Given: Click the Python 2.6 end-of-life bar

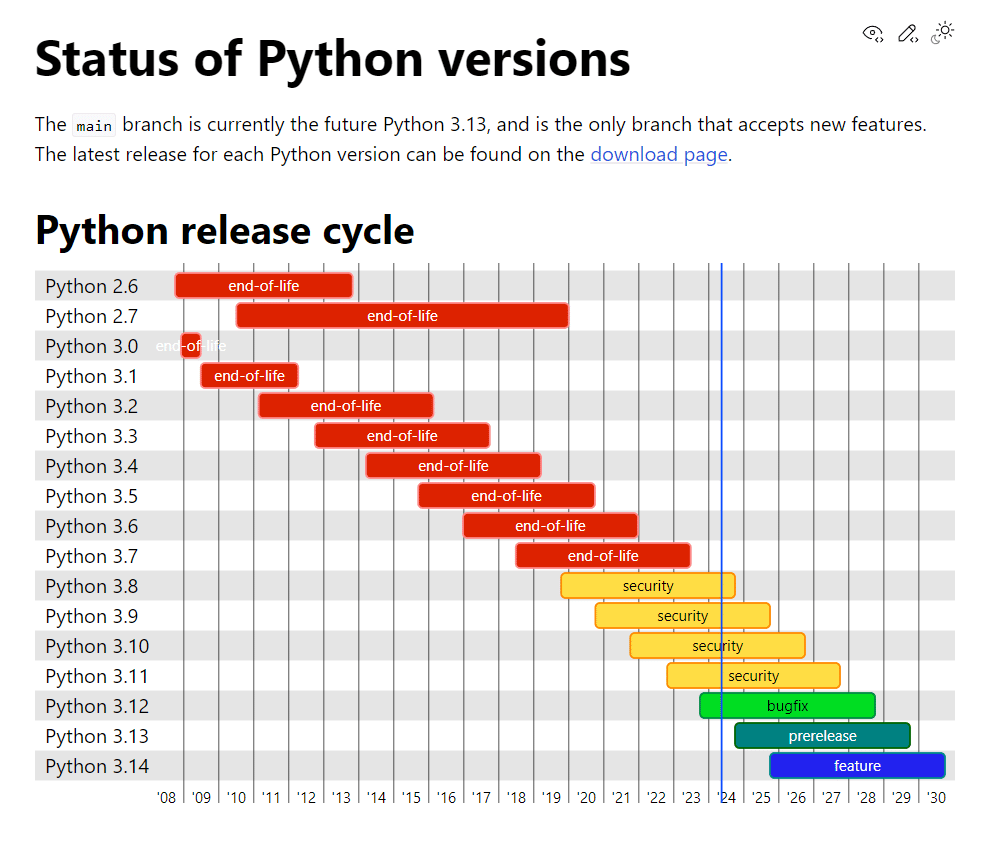Looking at the screenshot, I should click(x=264, y=286).
